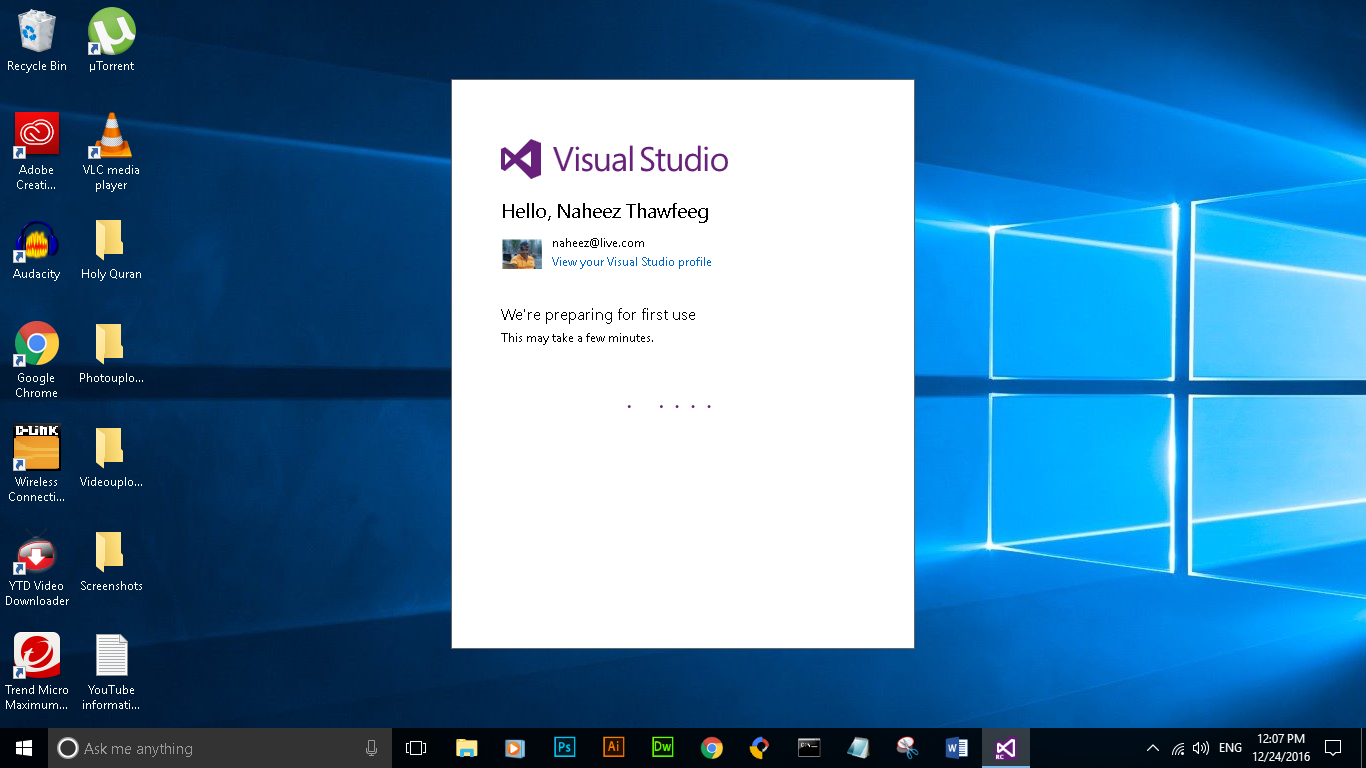Open Chrome from the taskbar
This screenshot has width=1366, height=768.
pos(711,748)
